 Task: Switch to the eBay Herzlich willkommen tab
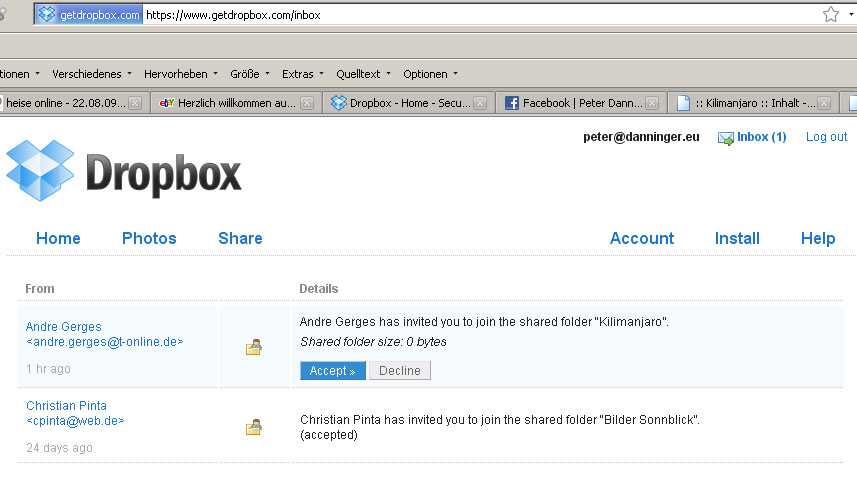coord(235,103)
